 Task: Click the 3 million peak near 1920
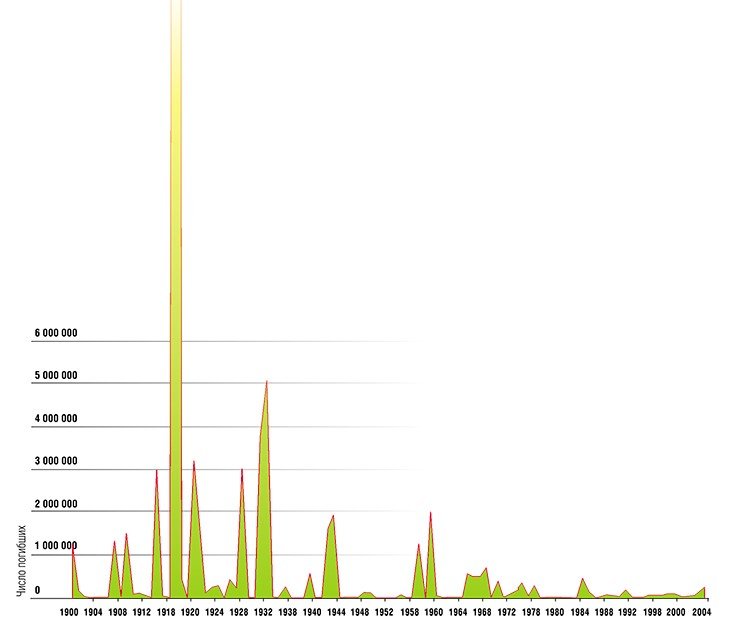[195, 531]
